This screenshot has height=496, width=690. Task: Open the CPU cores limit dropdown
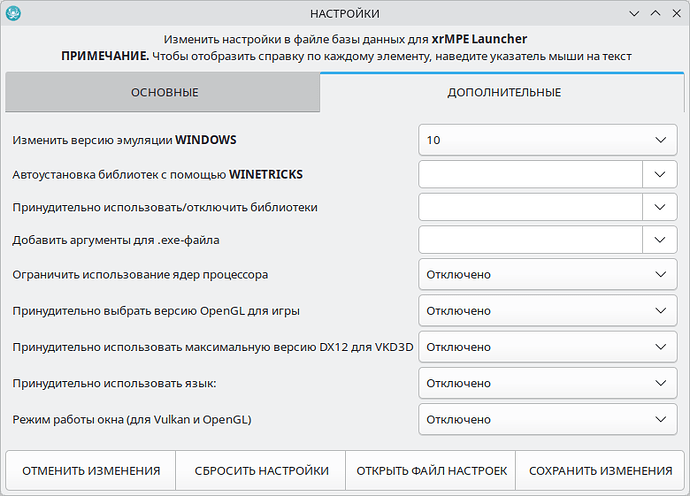pos(546,274)
